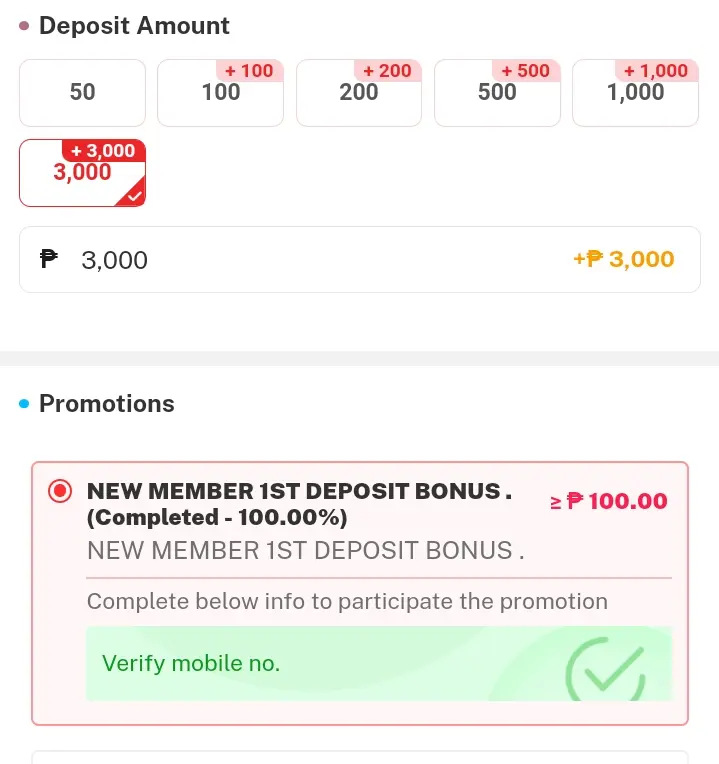Select New Member 1st Deposit Bonus radio
Screen dimensions: 719x764
(60, 491)
